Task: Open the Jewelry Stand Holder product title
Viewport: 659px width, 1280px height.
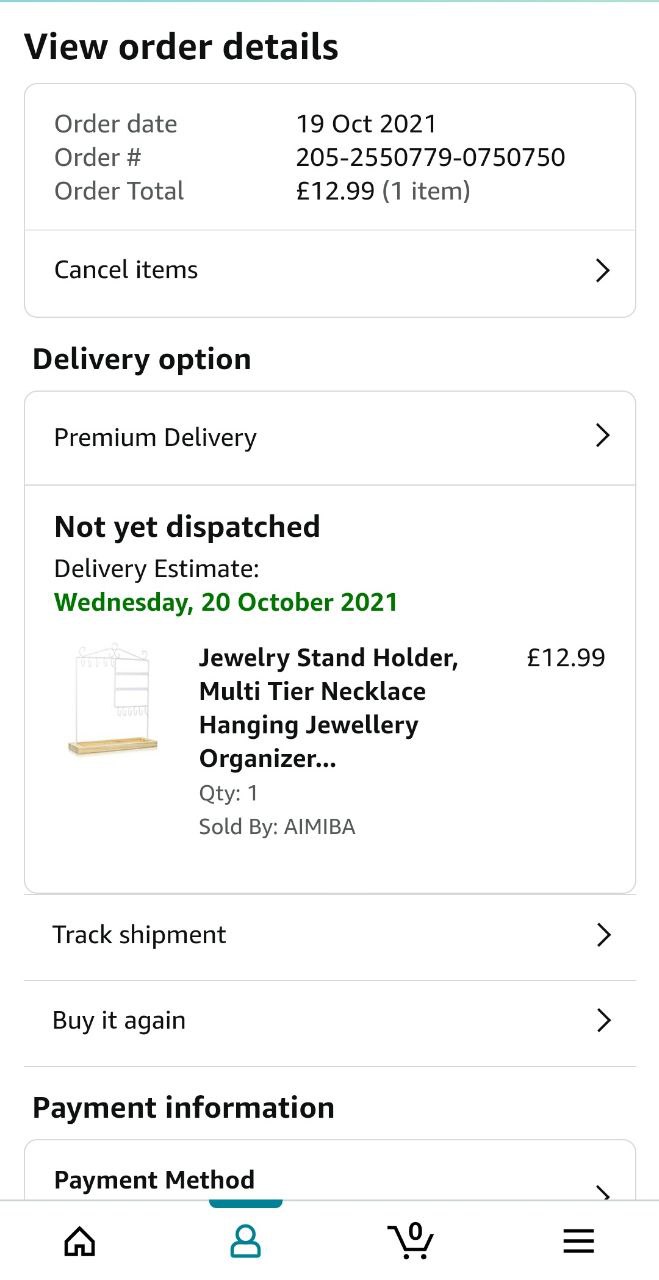Action: click(x=328, y=708)
